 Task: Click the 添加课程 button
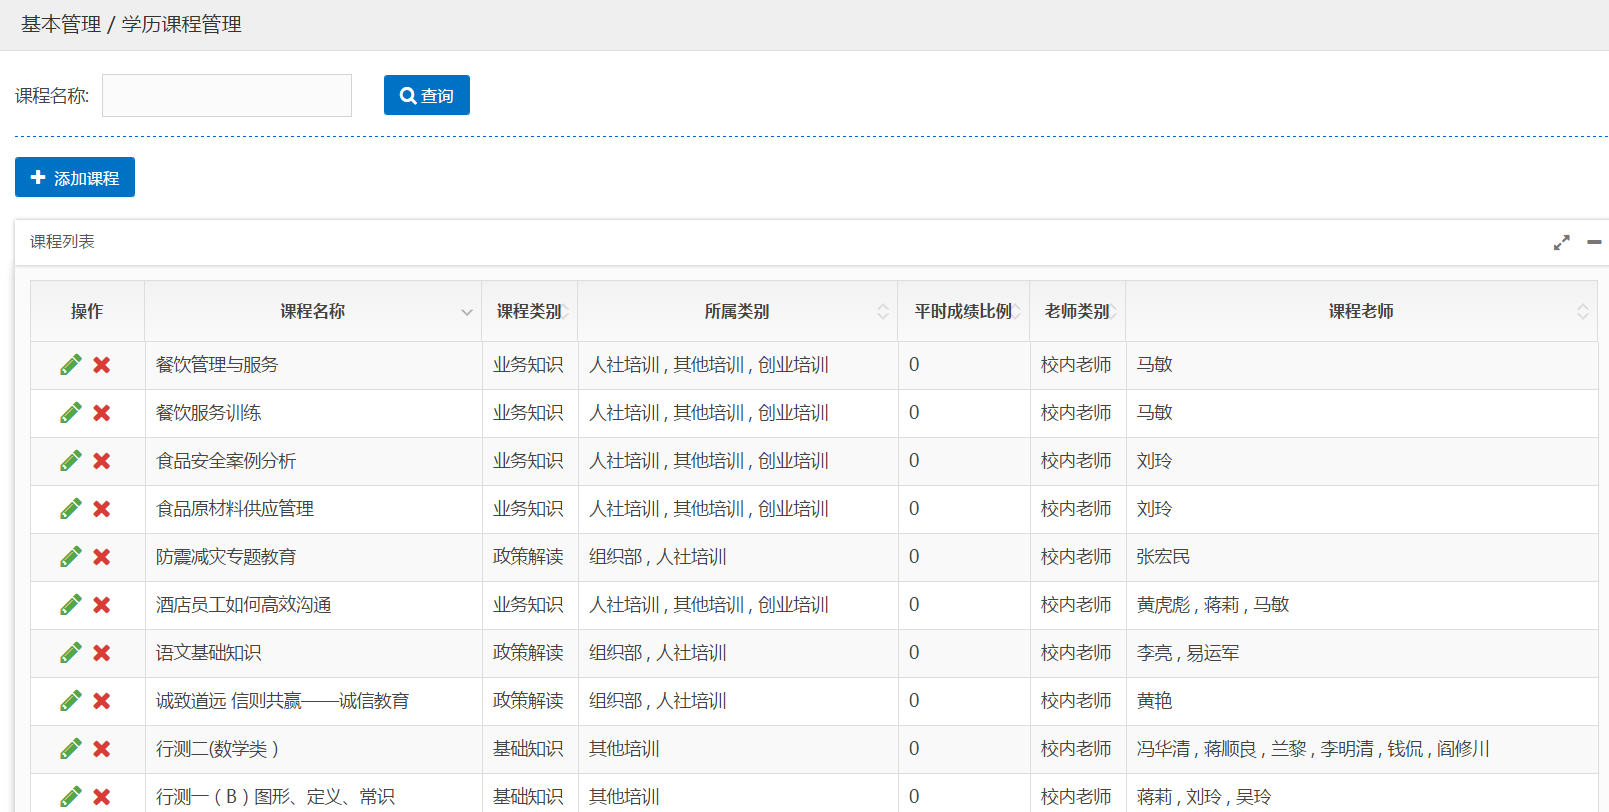coord(75,177)
